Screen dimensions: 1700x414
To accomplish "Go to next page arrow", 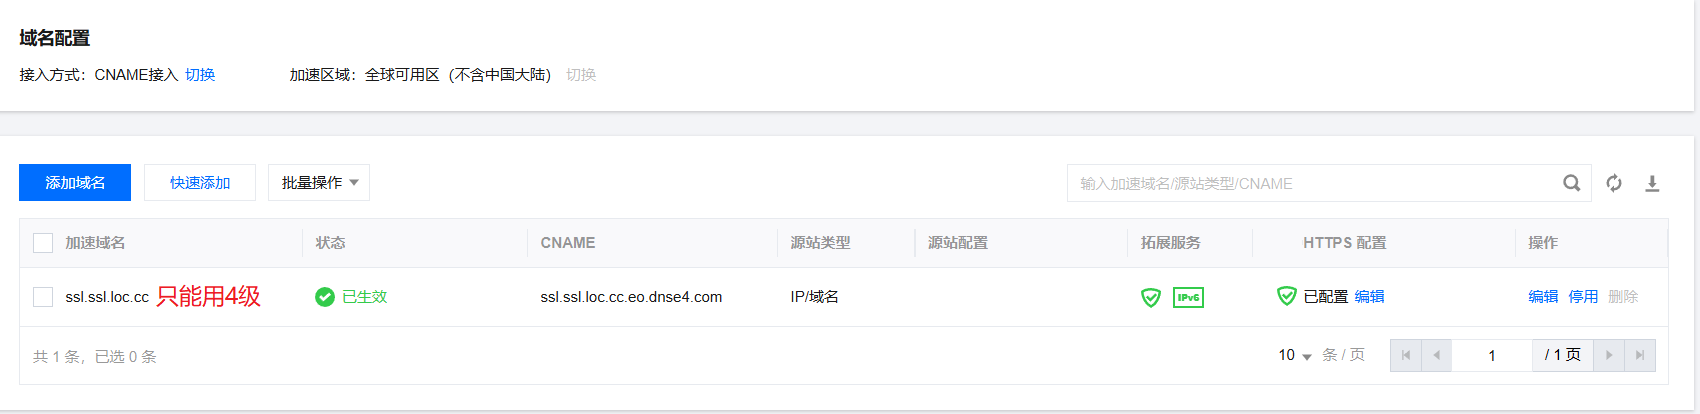I will (x=1609, y=355).
